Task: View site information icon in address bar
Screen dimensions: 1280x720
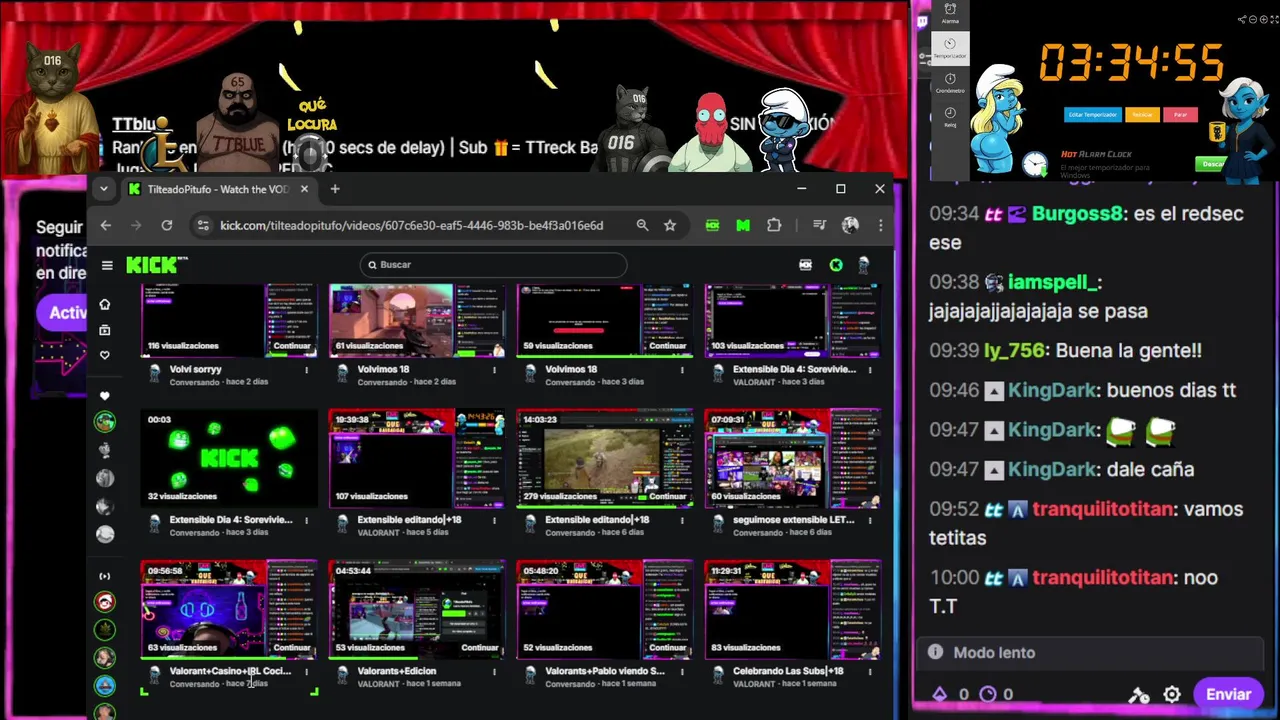Action: pos(203,226)
